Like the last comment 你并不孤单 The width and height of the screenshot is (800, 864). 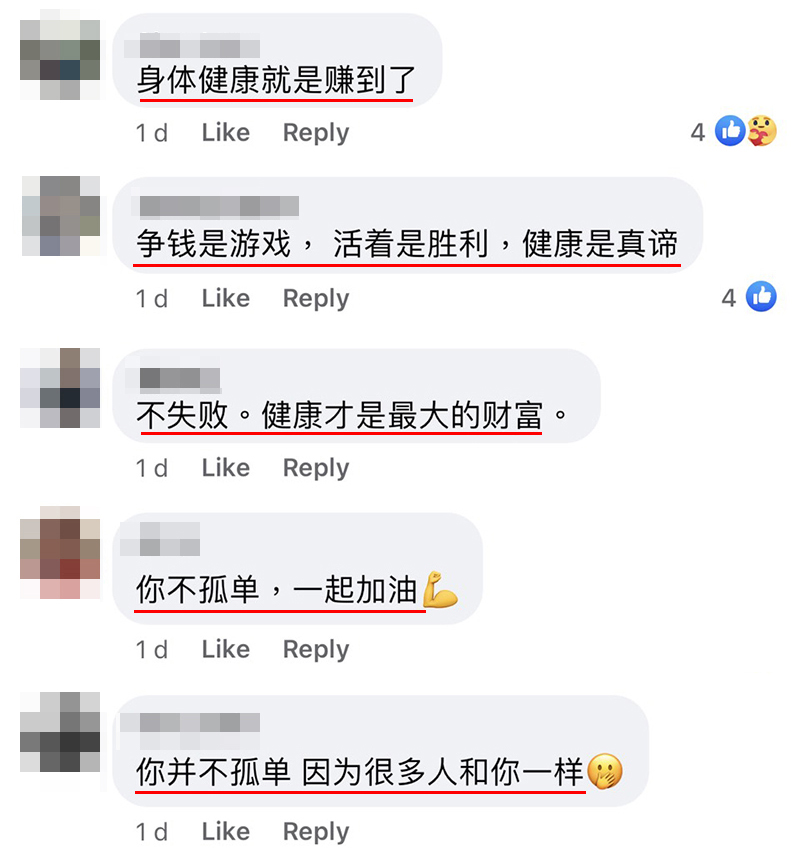coord(226,832)
